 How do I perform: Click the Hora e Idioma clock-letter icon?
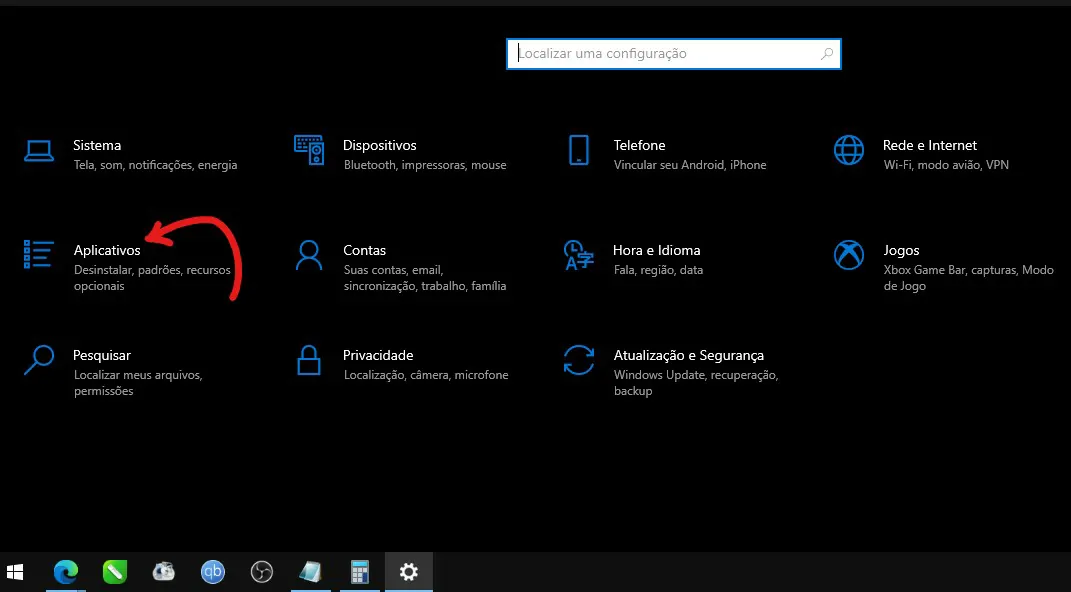(x=578, y=255)
